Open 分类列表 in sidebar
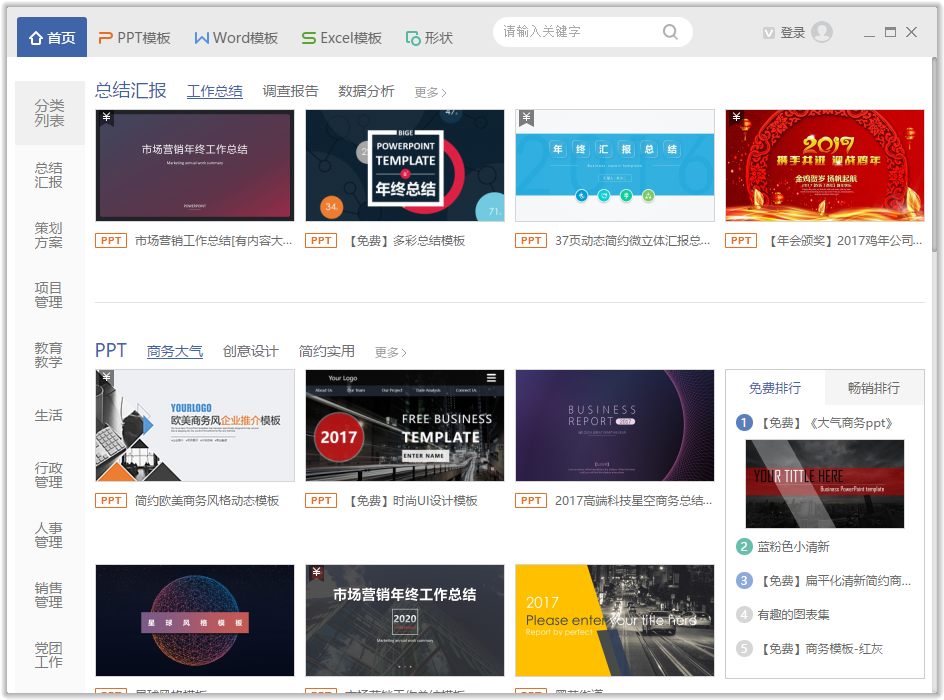The width and height of the screenshot is (944, 700). (49, 113)
